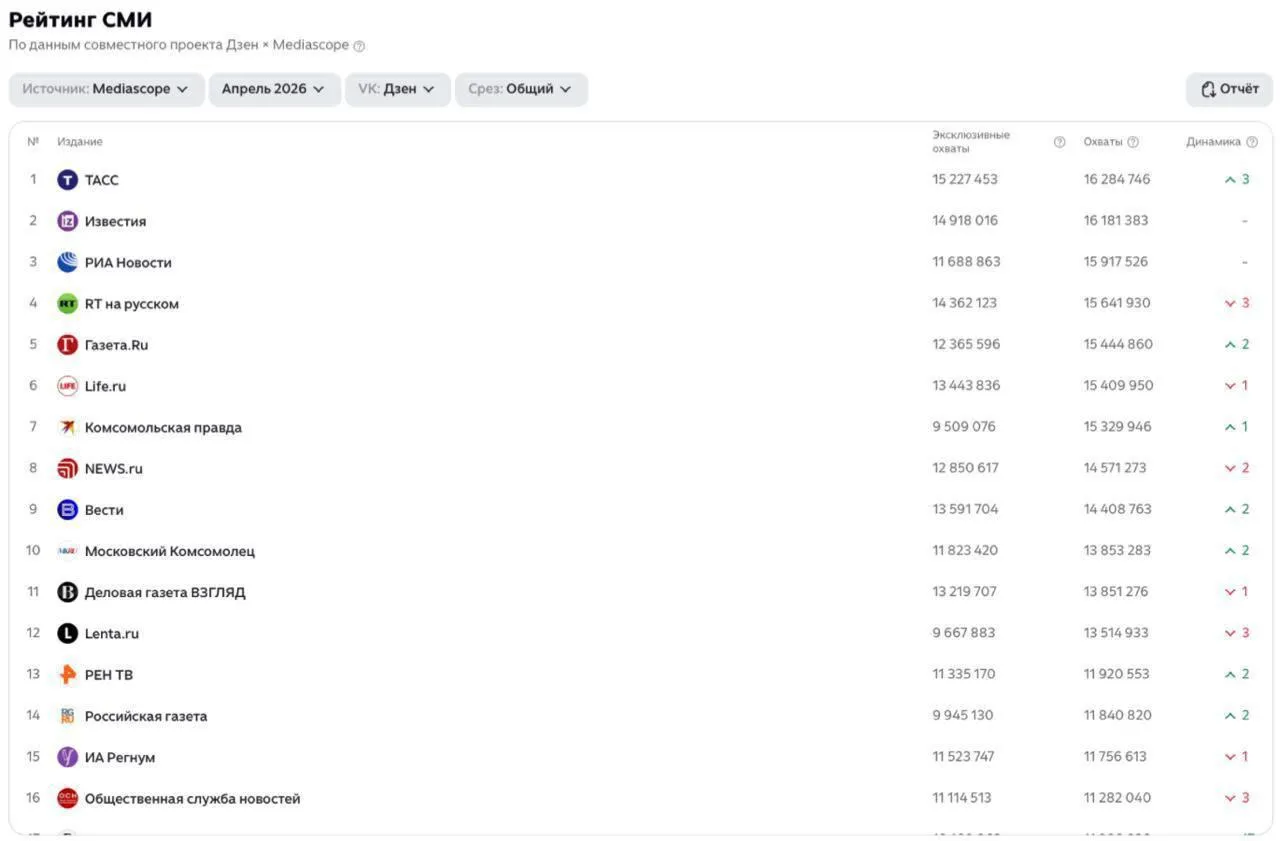Viewport: 1280px width, 841px height.
Task: Click exclusive reach value 14 918 016
Action: pyautogui.click(x=965, y=221)
